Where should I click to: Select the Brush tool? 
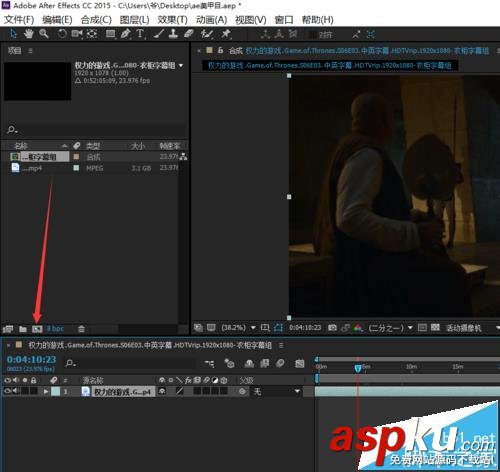[159, 34]
